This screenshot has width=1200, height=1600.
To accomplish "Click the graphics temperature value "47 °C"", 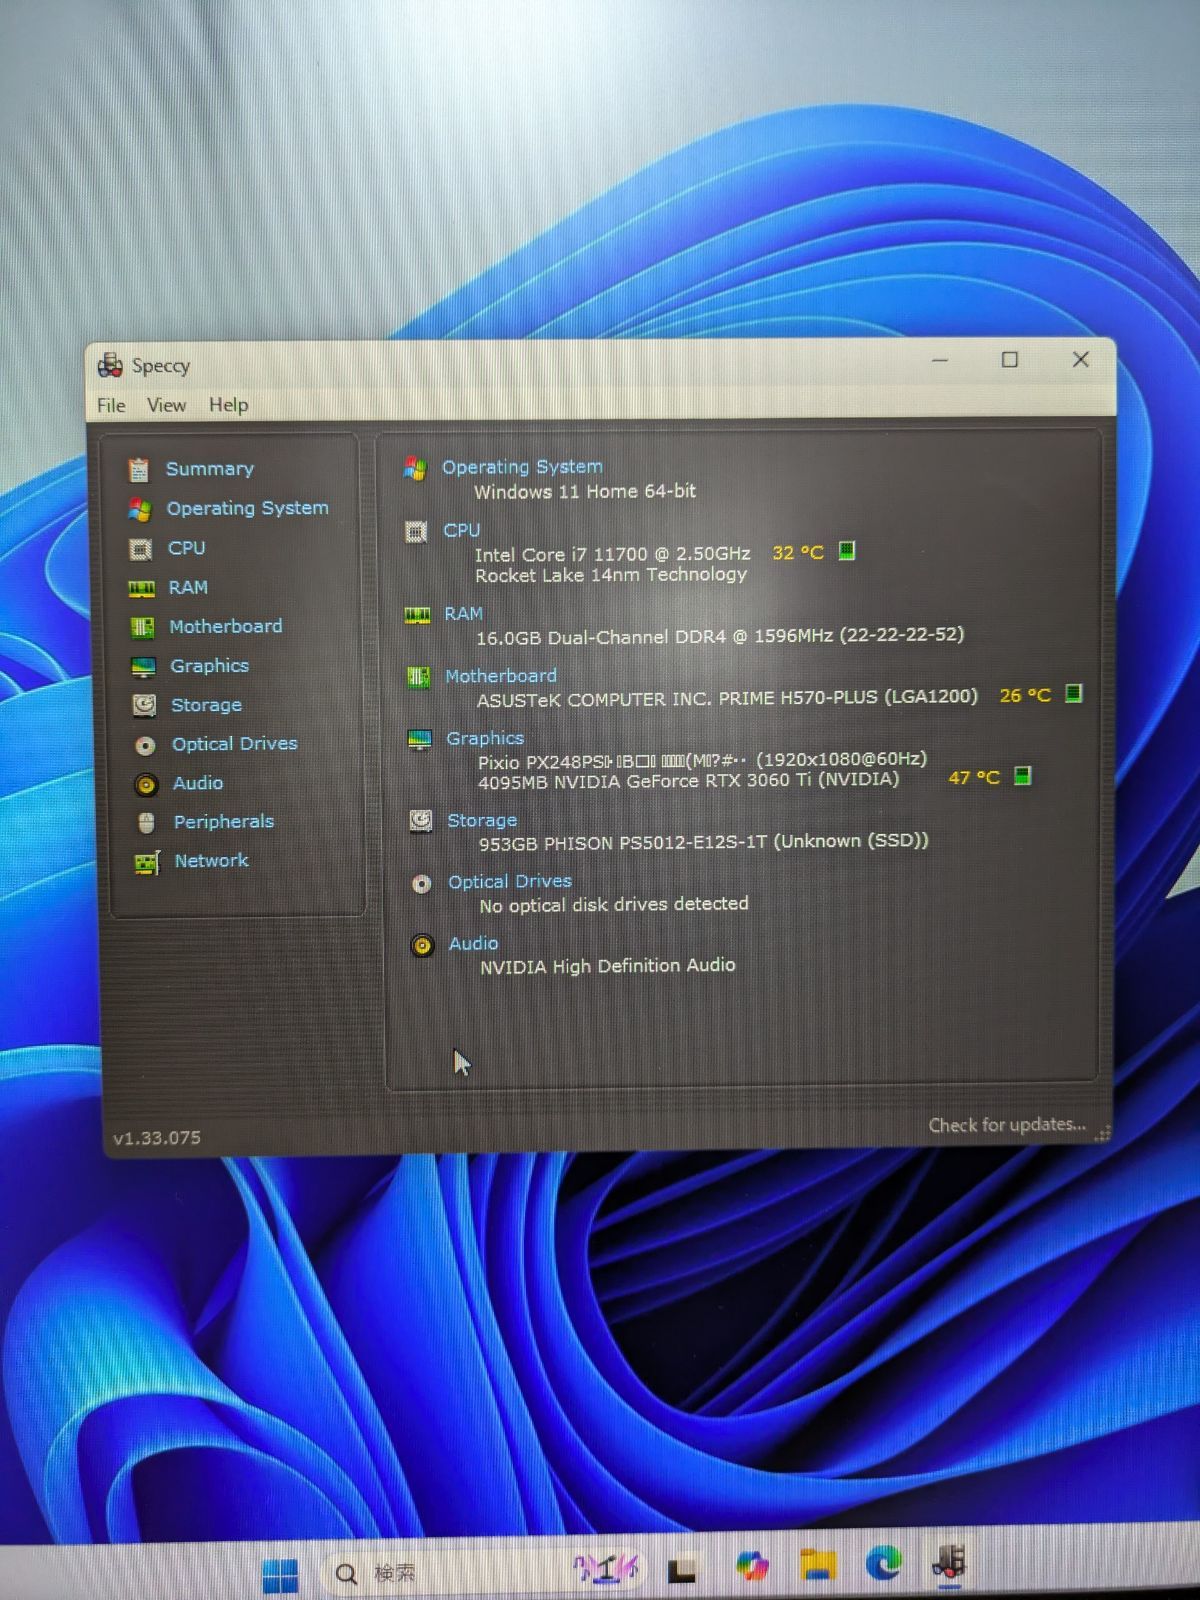I will 974,777.
